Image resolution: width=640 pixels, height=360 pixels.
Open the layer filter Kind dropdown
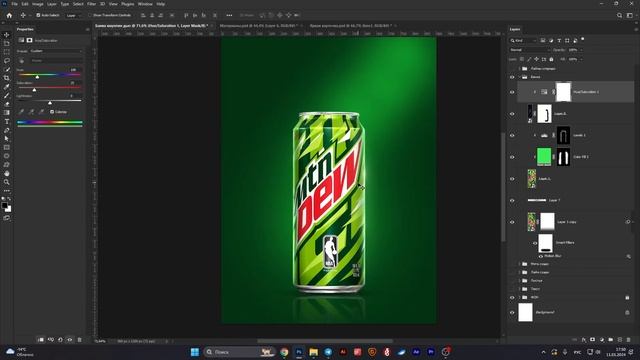click(523, 40)
